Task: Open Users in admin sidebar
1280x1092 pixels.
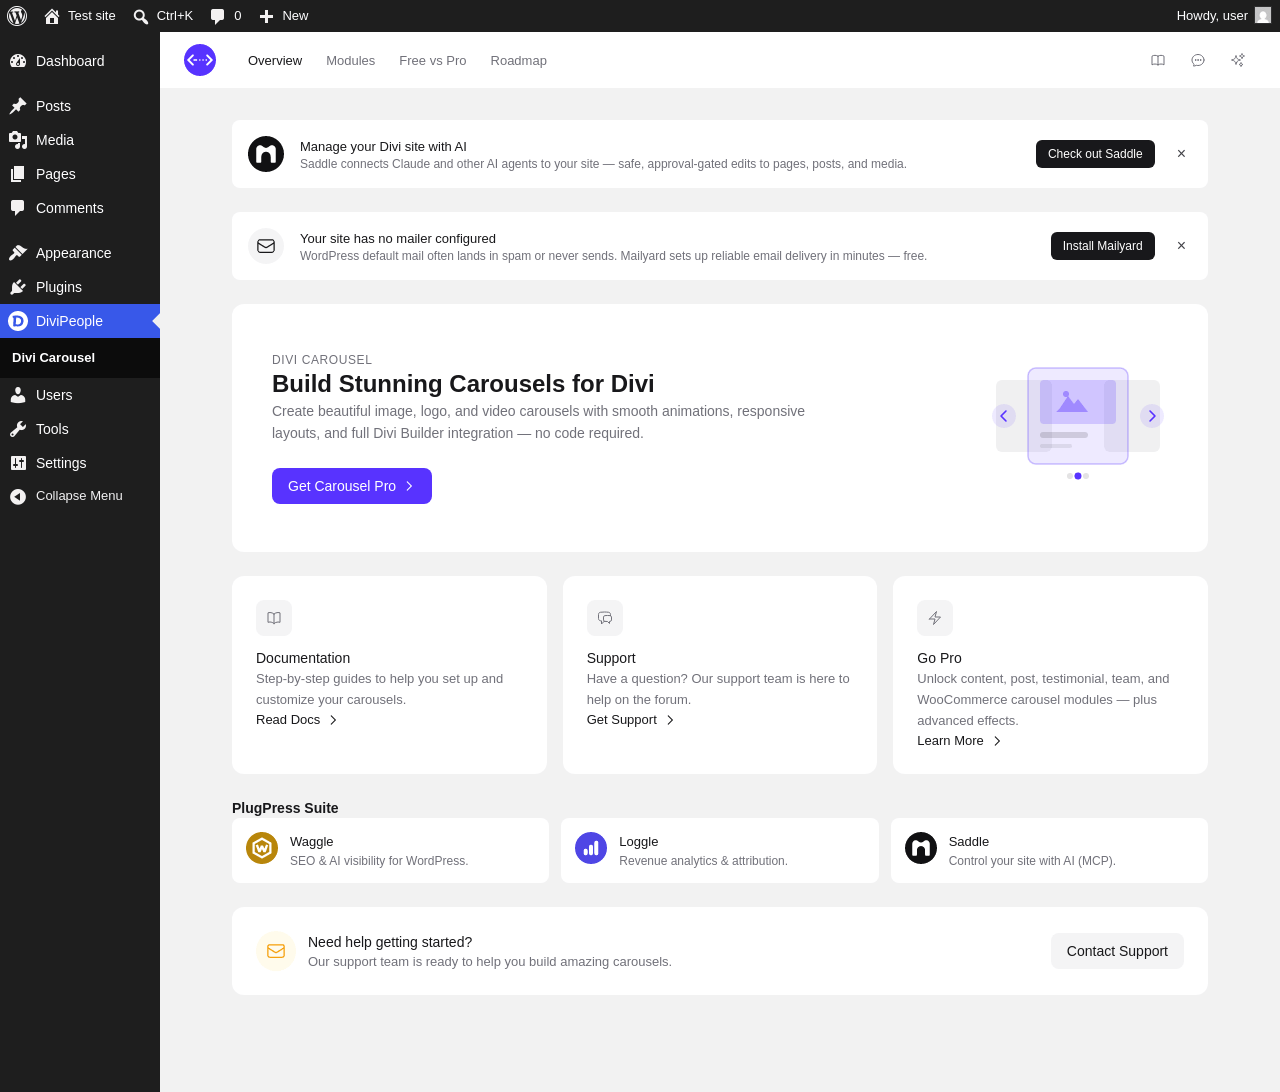Action: (80, 395)
